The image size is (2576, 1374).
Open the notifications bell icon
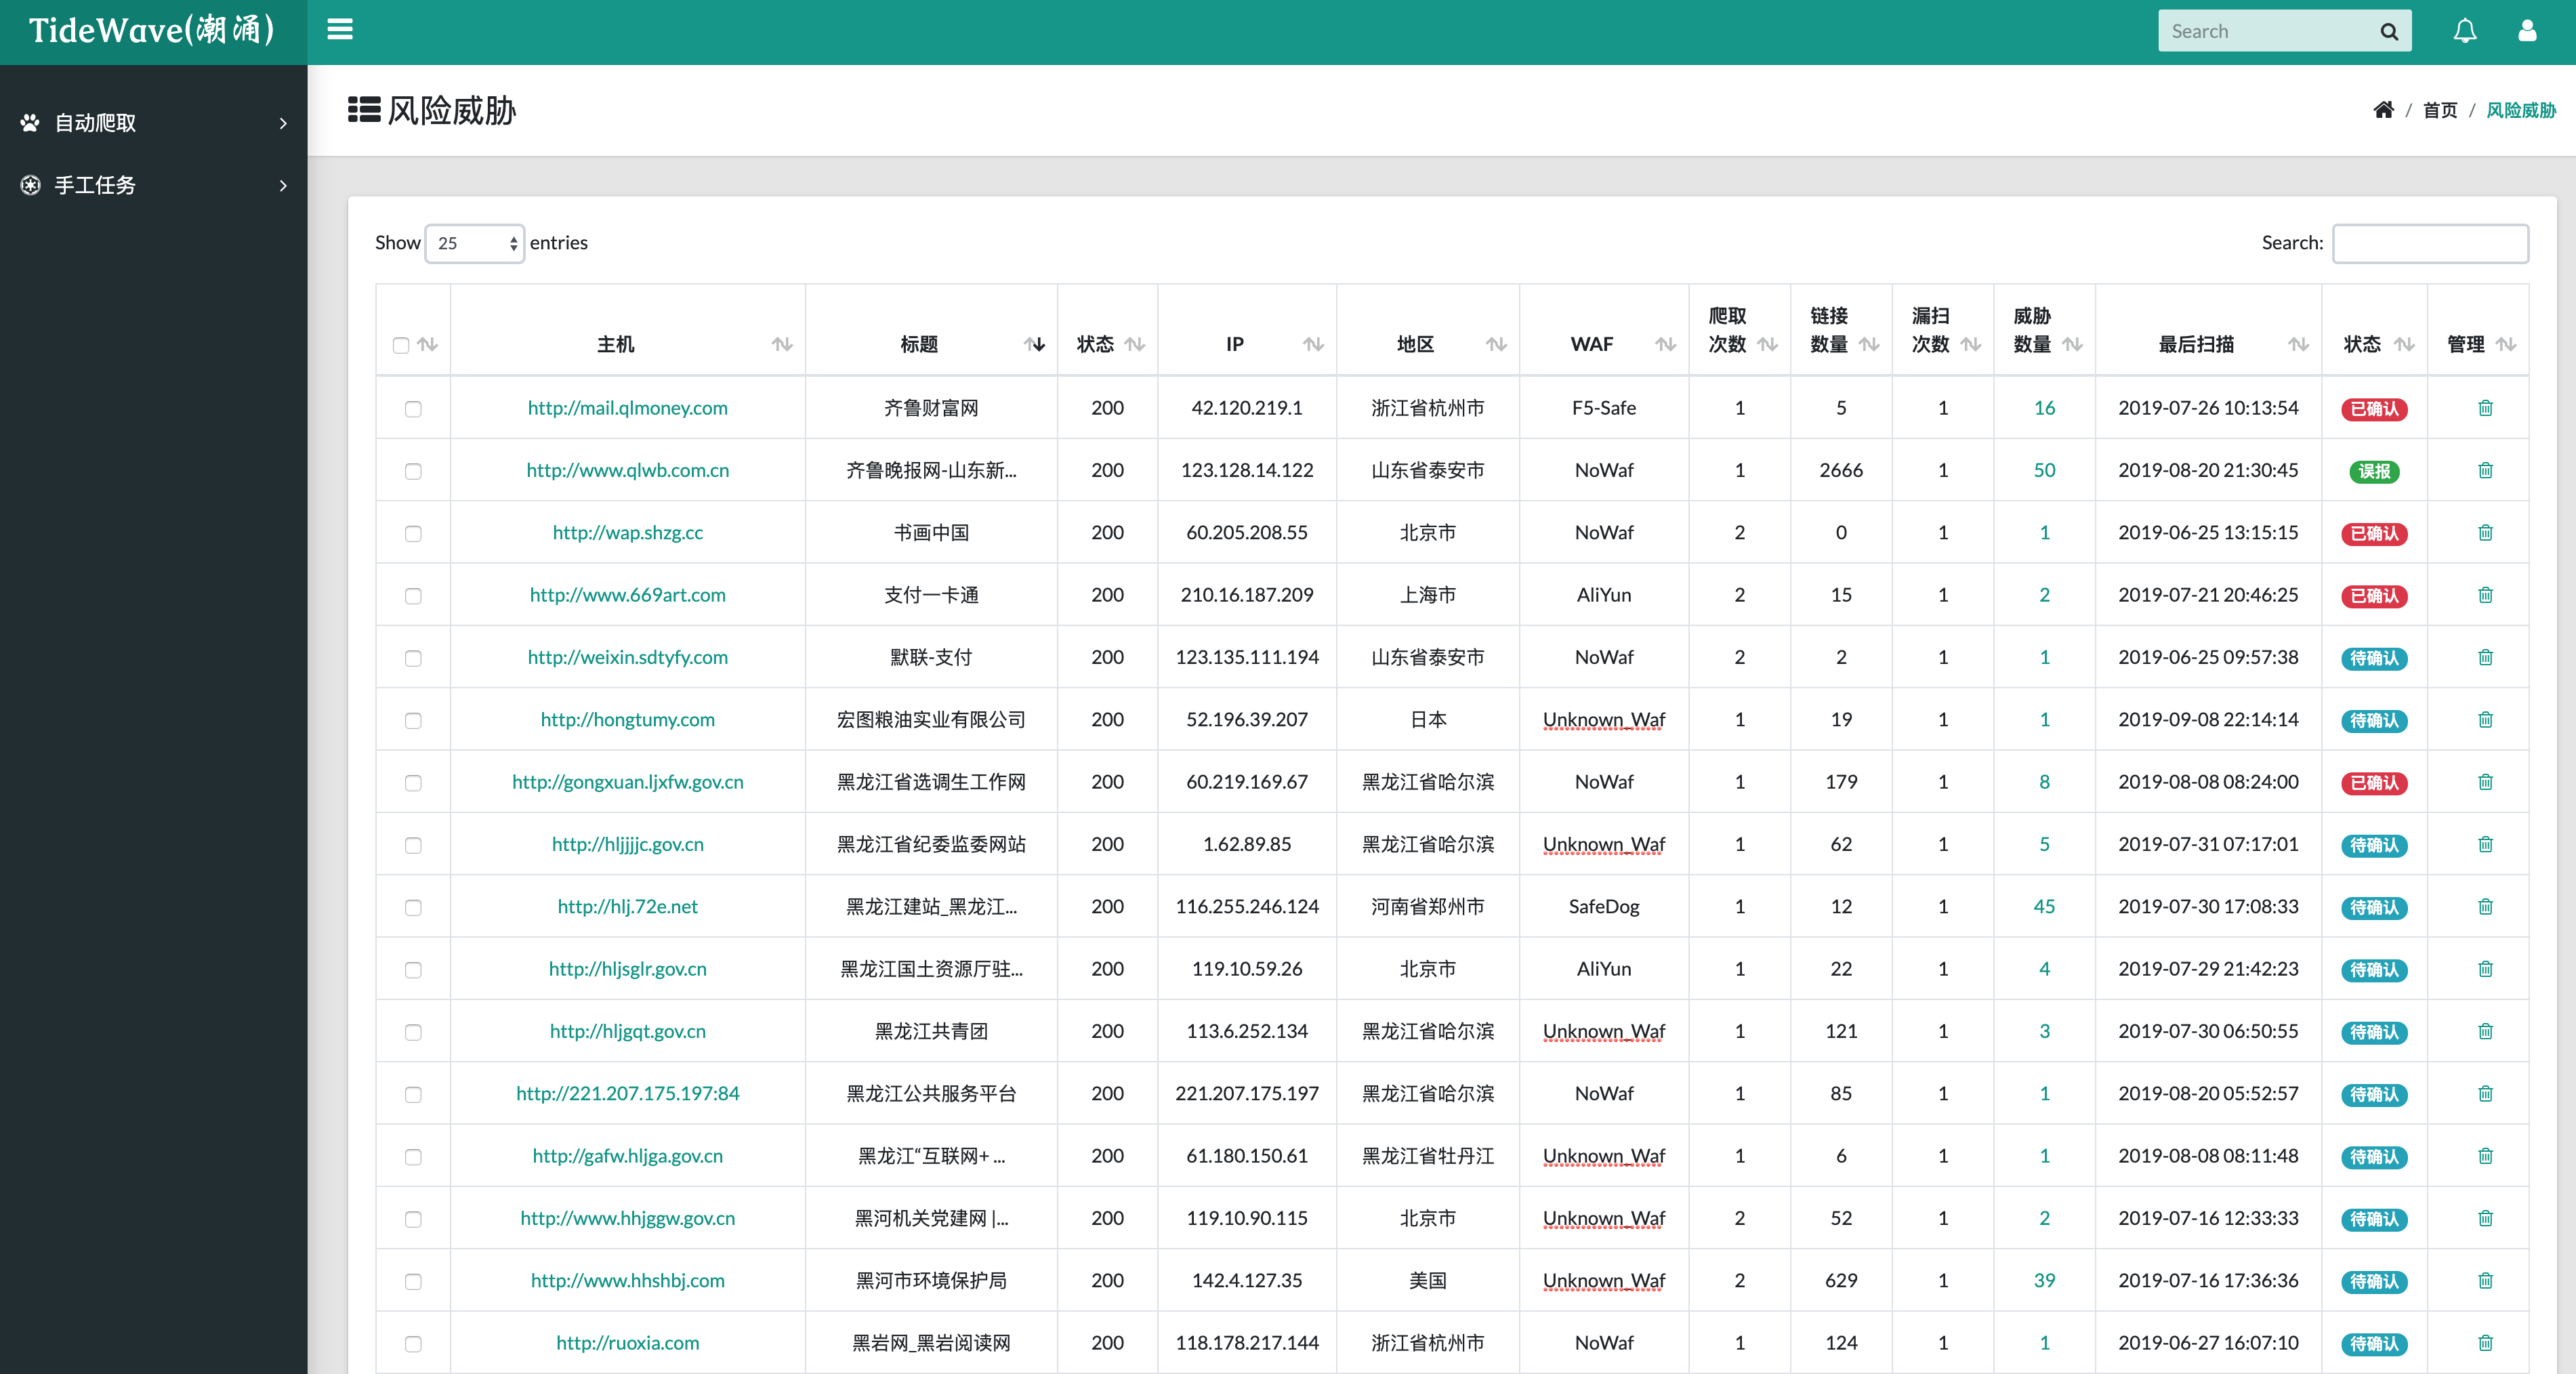tap(2465, 31)
